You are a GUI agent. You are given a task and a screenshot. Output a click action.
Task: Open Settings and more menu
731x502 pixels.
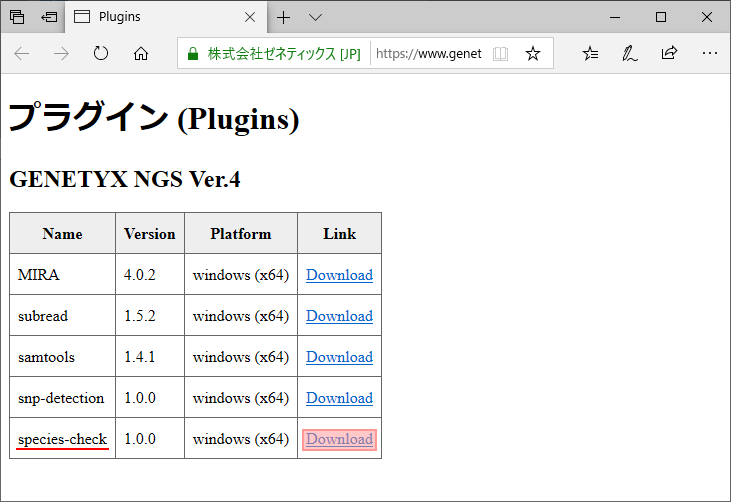click(710, 54)
